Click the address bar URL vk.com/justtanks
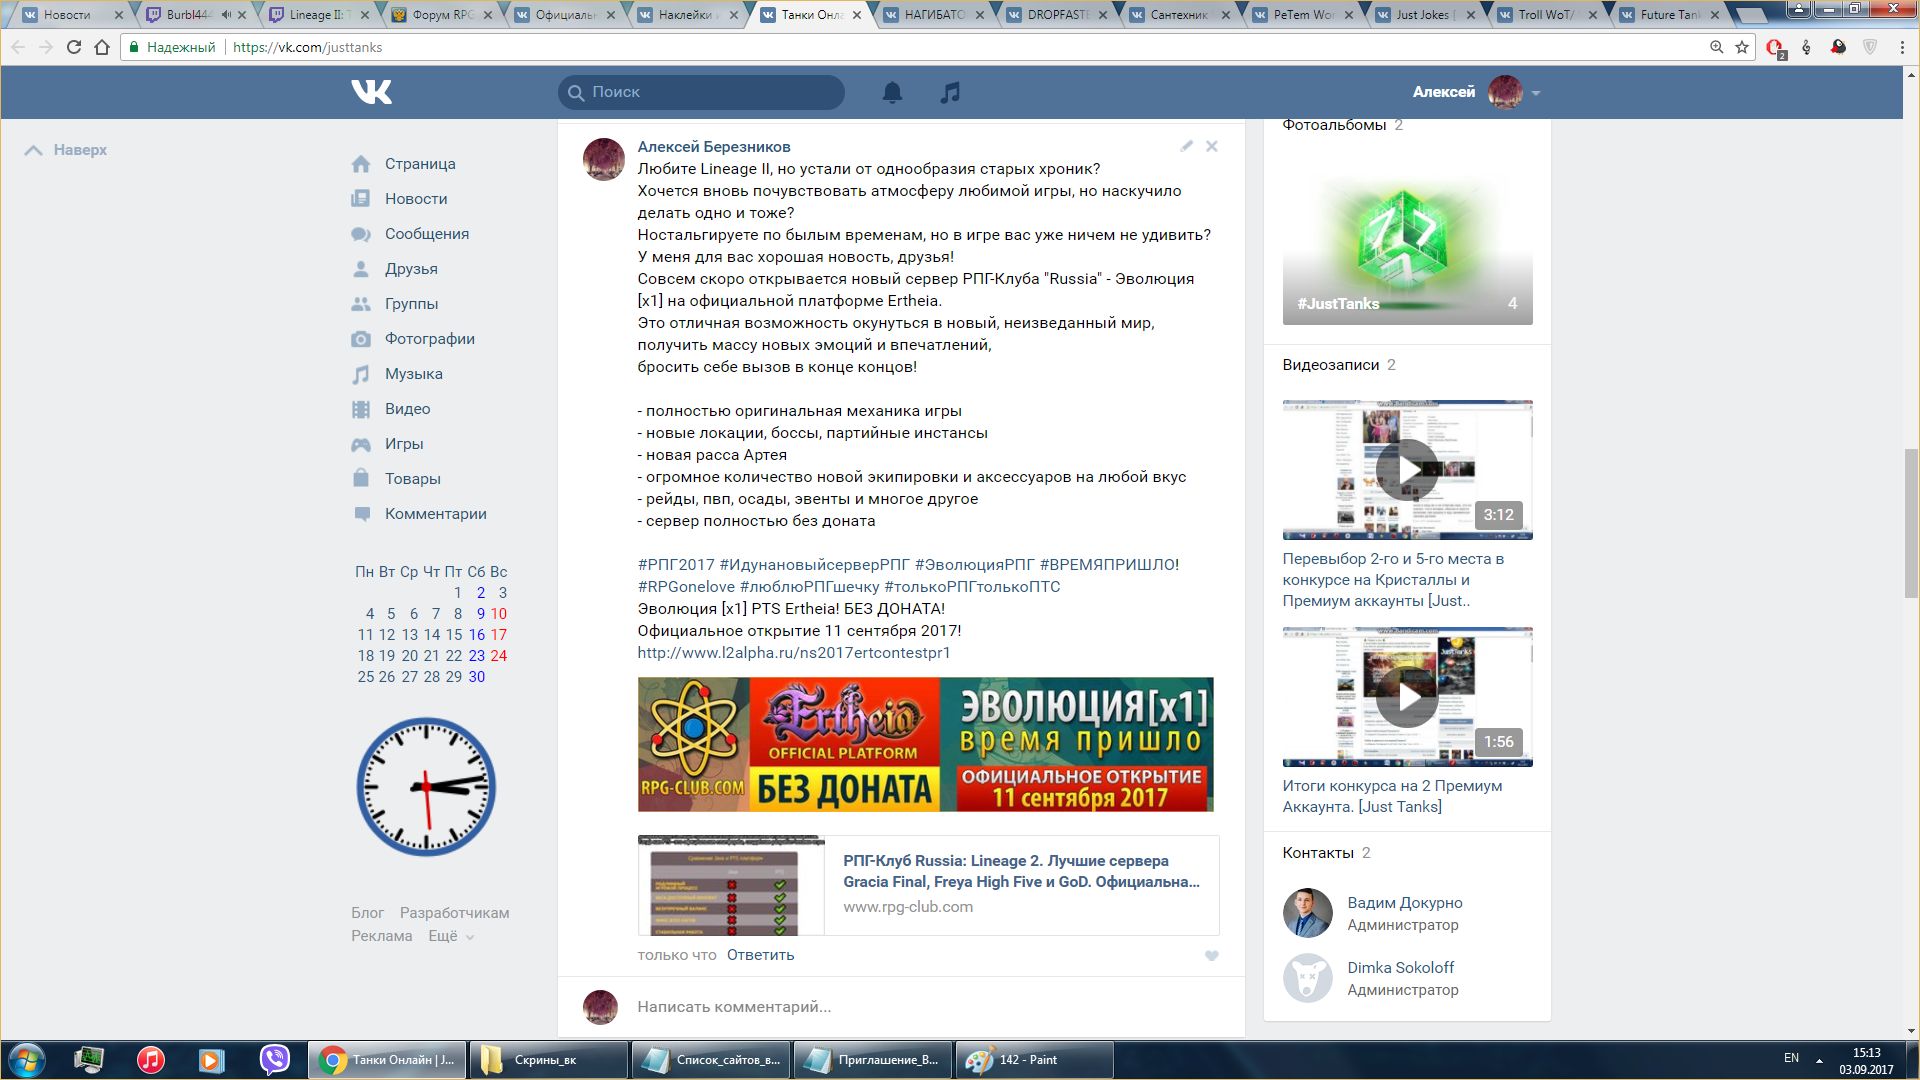1920x1080 pixels. 307,47
